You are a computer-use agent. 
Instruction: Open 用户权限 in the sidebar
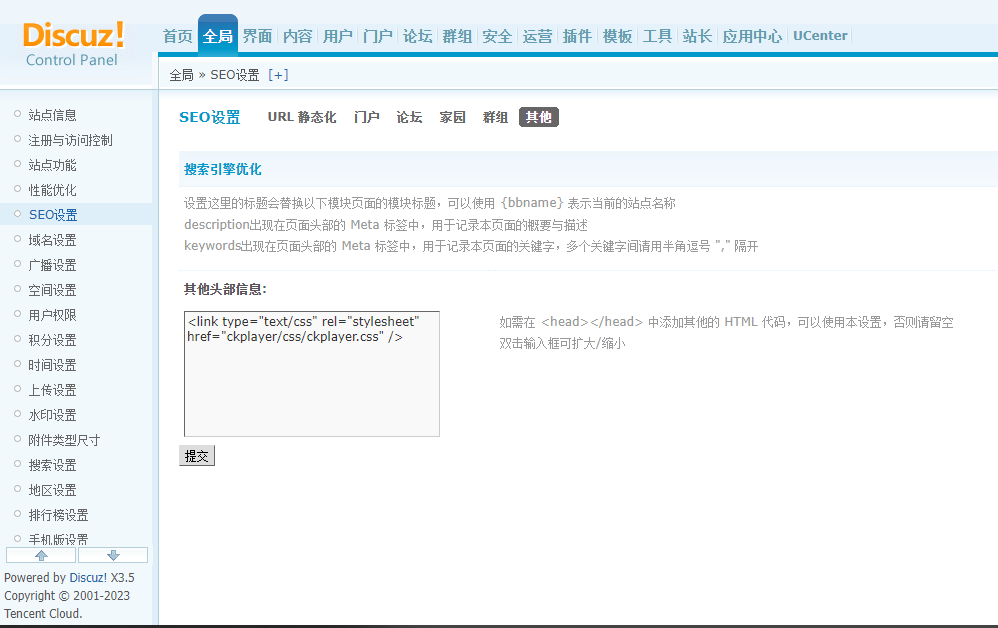52,315
